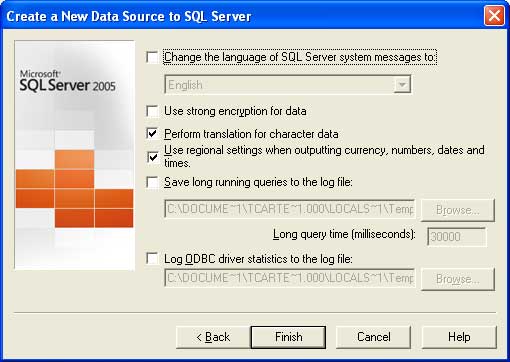Click the English language combo box

coord(288,85)
